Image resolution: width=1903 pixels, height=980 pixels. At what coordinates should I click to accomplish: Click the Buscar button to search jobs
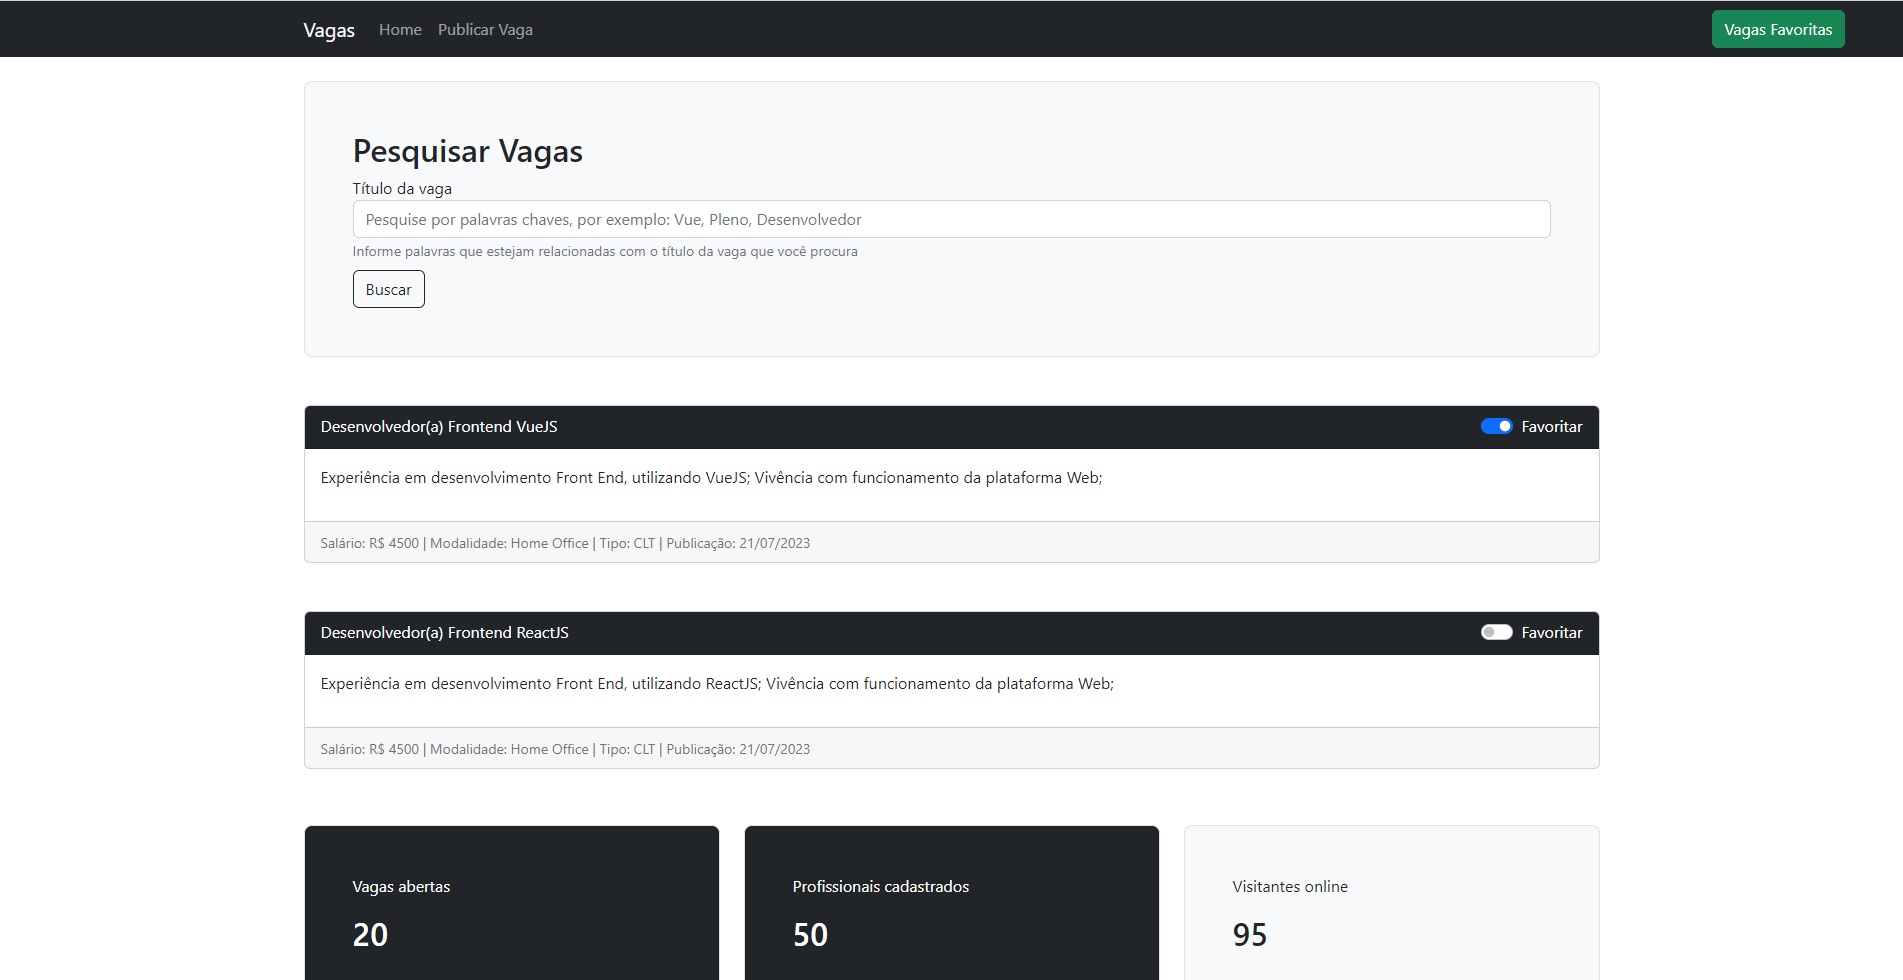(388, 289)
